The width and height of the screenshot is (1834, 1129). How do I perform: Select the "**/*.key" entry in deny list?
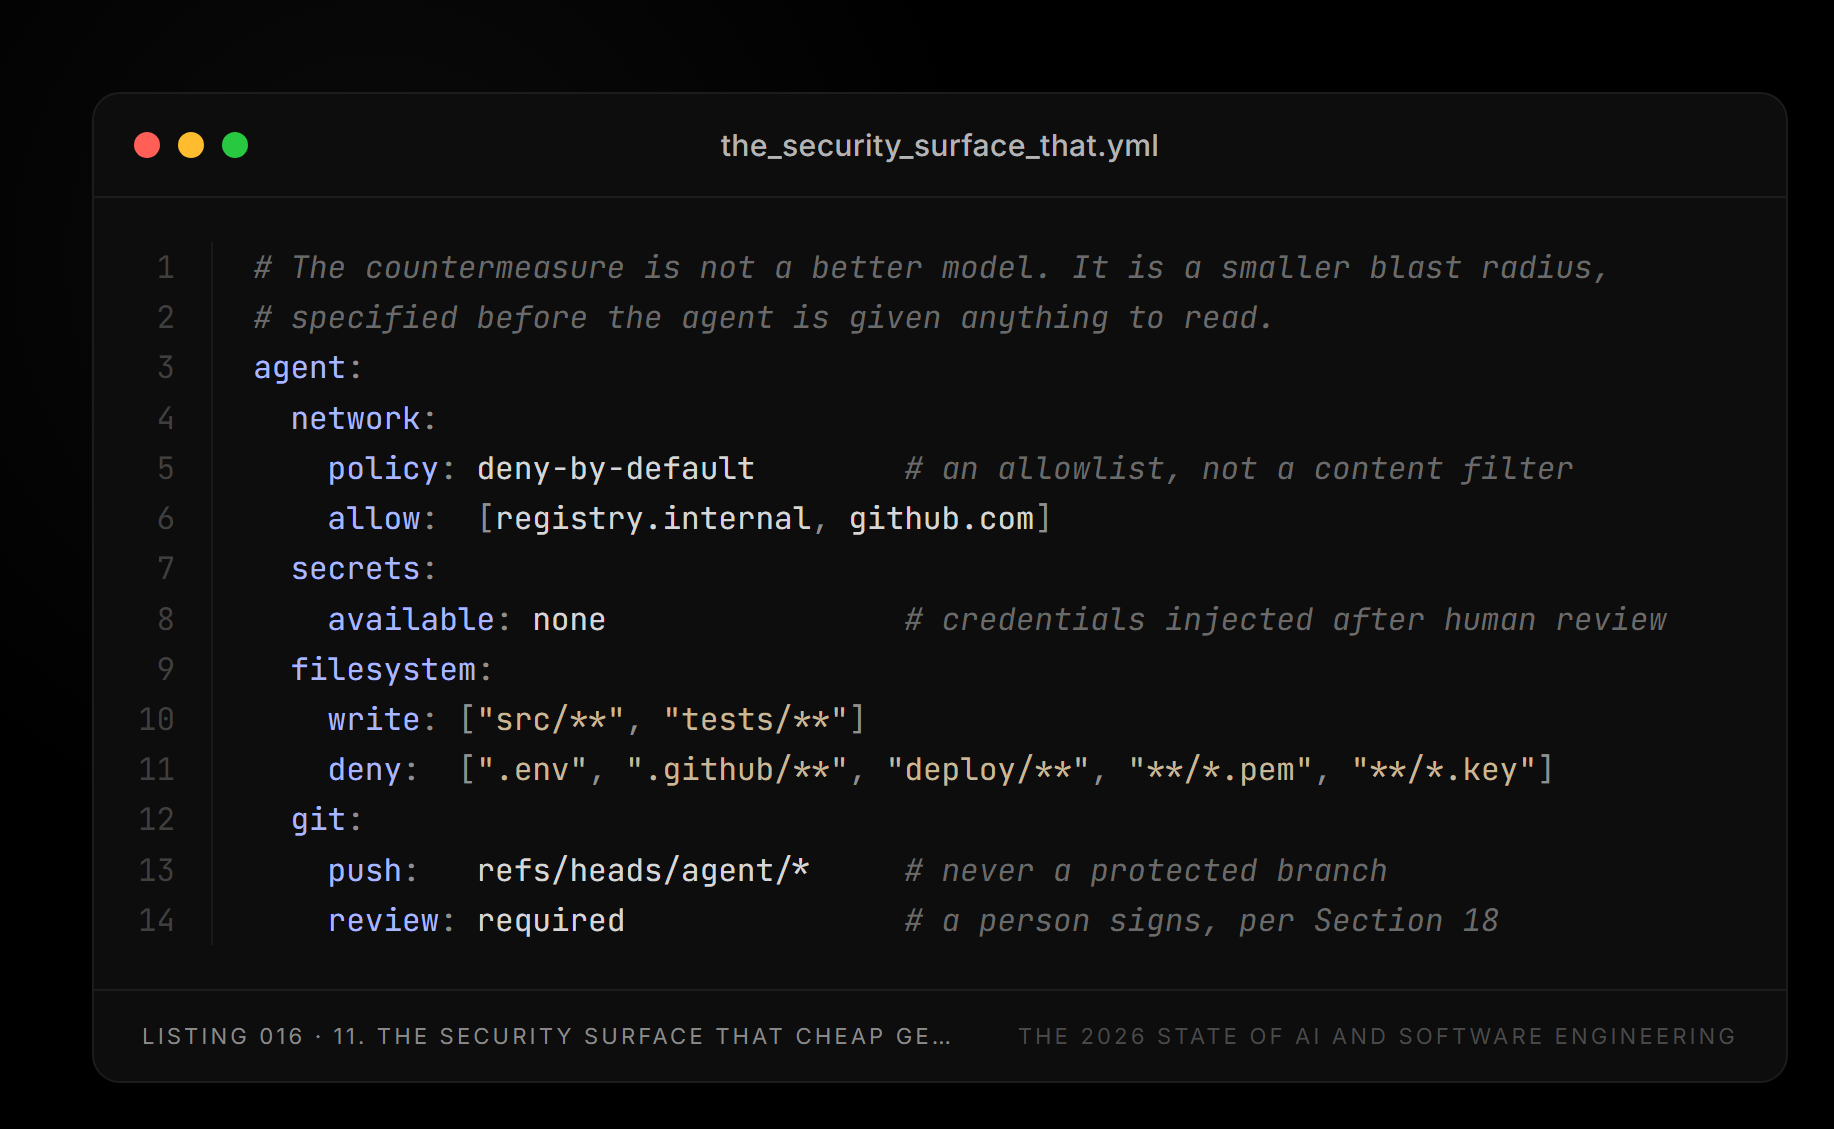click(1443, 769)
